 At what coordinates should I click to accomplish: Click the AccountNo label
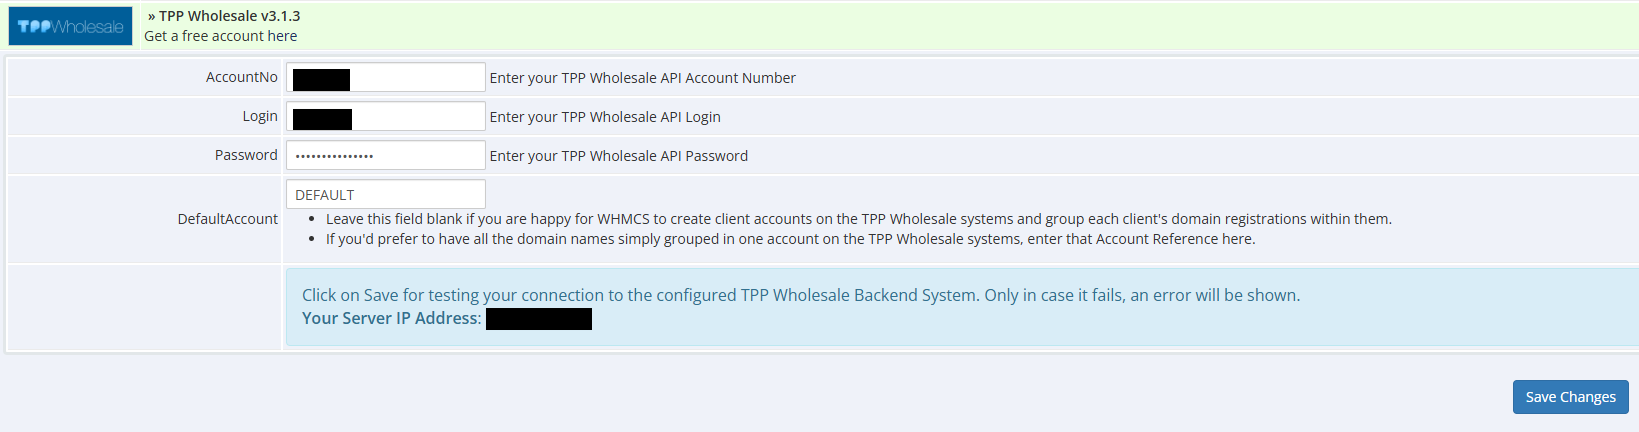(x=242, y=77)
